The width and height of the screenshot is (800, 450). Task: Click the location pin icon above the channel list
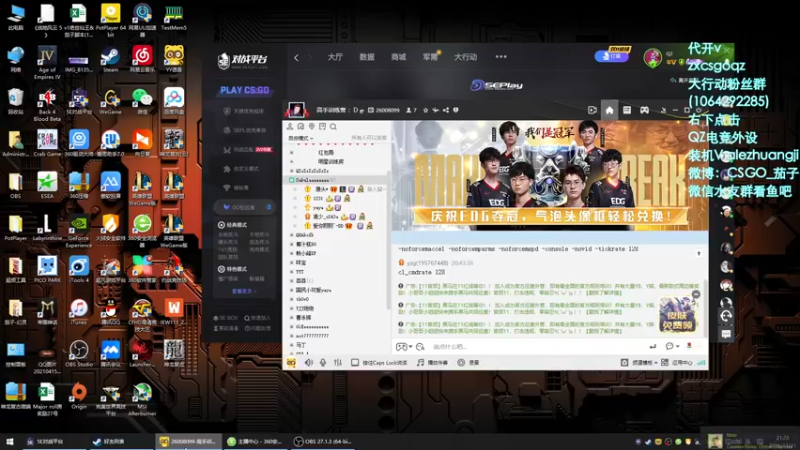click(x=311, y=127)
